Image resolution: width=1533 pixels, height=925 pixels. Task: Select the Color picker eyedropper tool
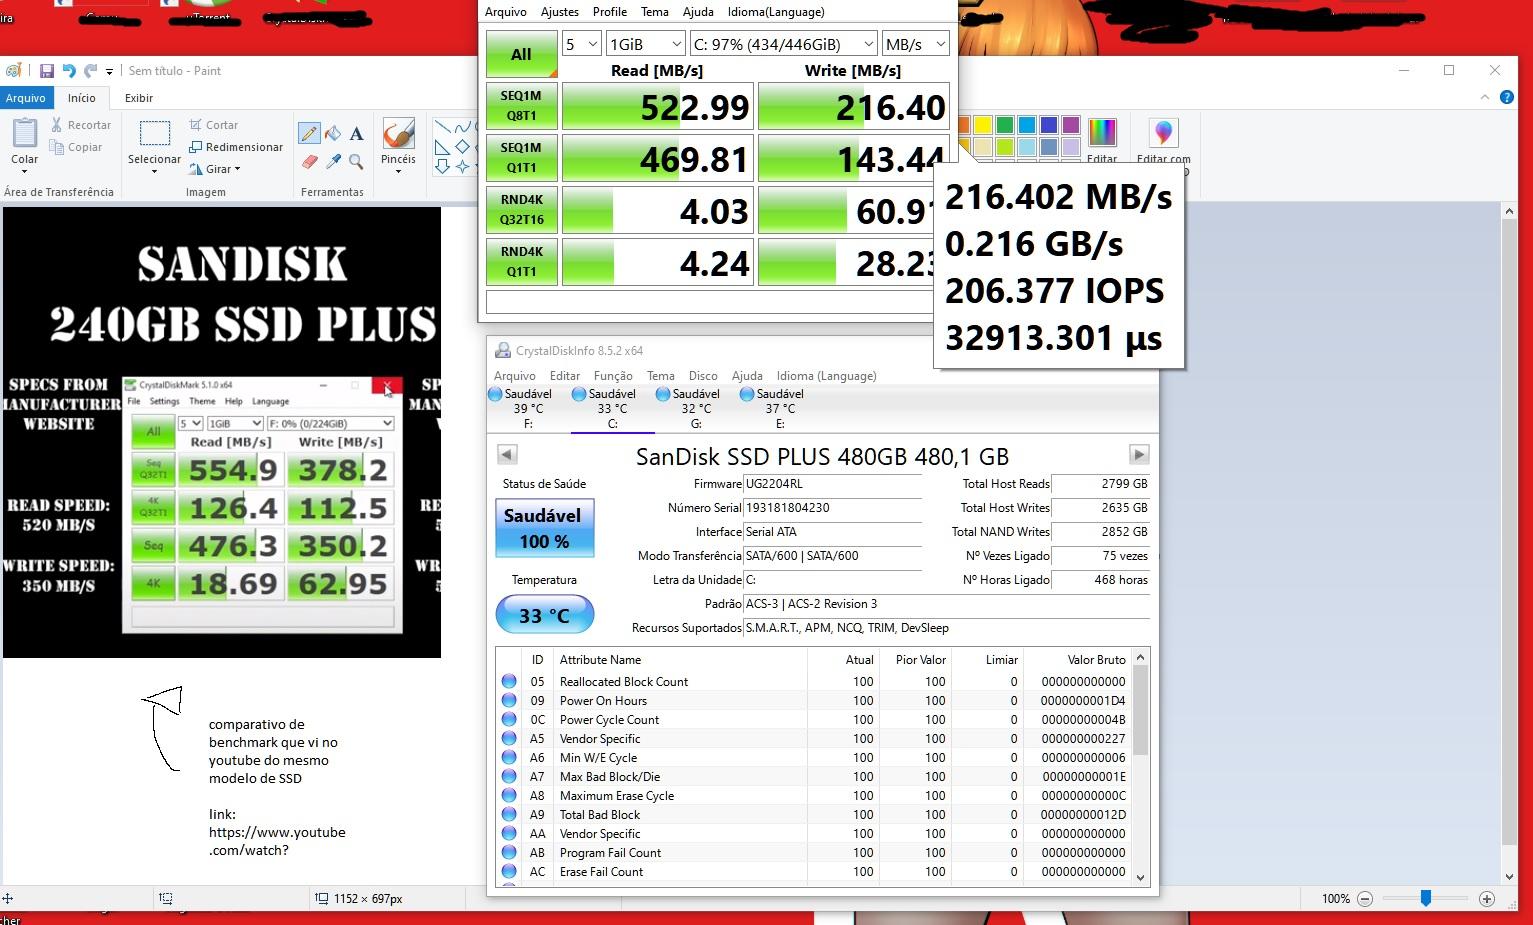(333, 161)
